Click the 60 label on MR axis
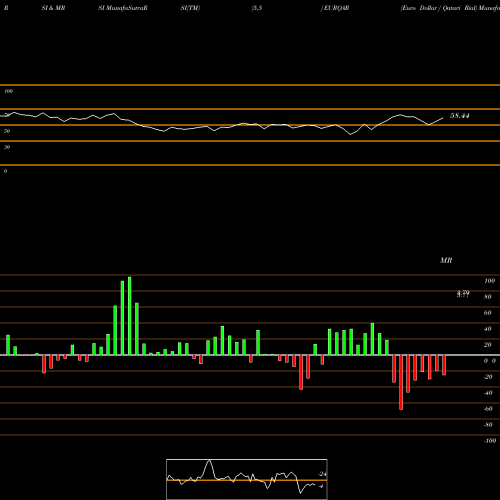Viewport: 500px width, 500px height. point(488,313)
